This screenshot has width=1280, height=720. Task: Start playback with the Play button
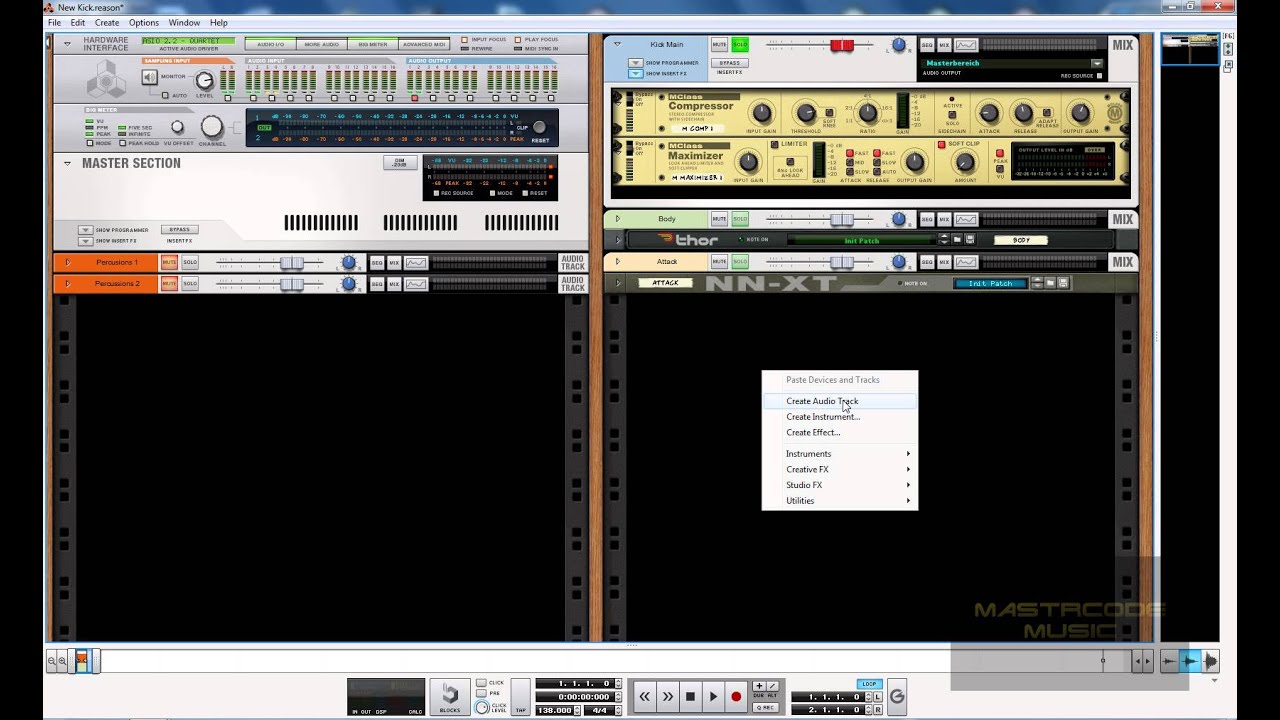[713, 696]
